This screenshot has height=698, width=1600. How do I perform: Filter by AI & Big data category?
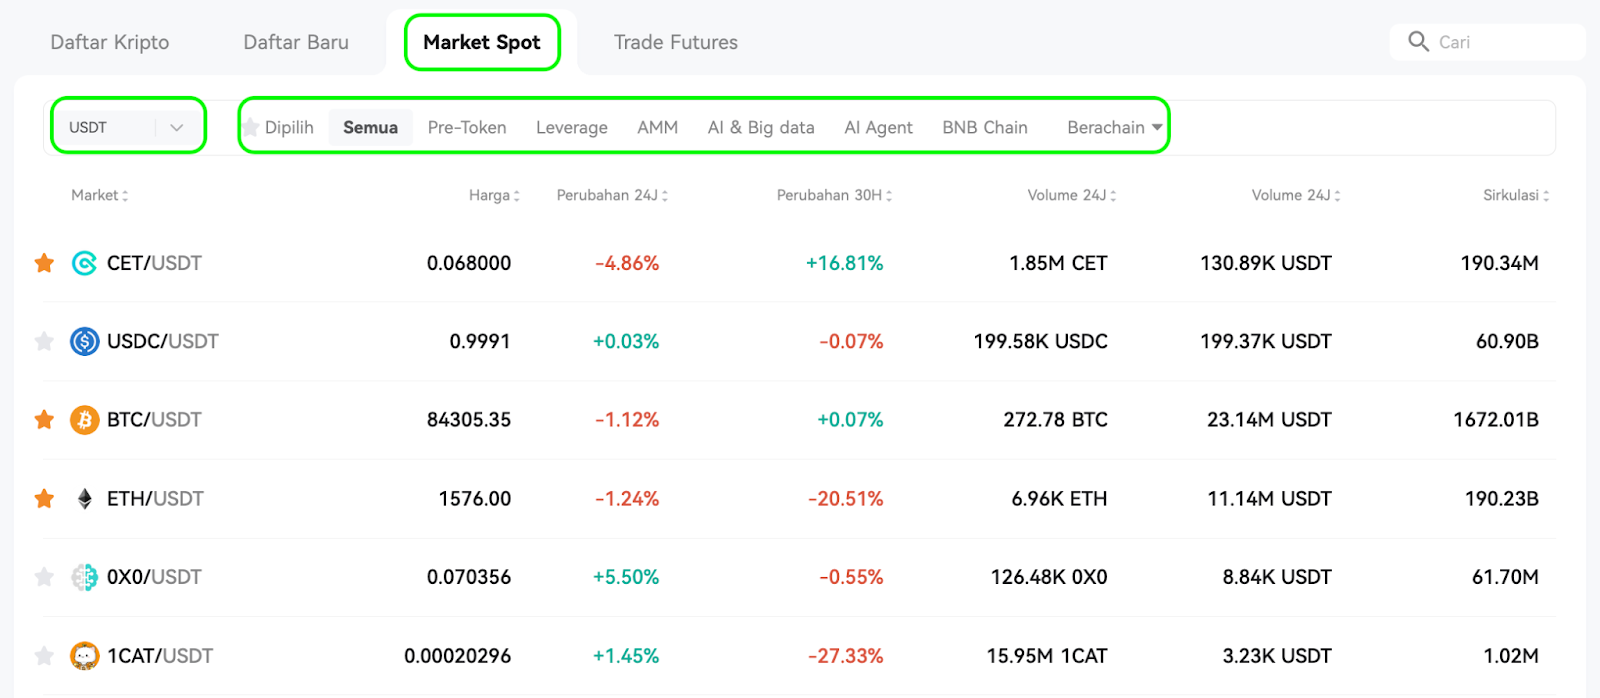(761, 127)
